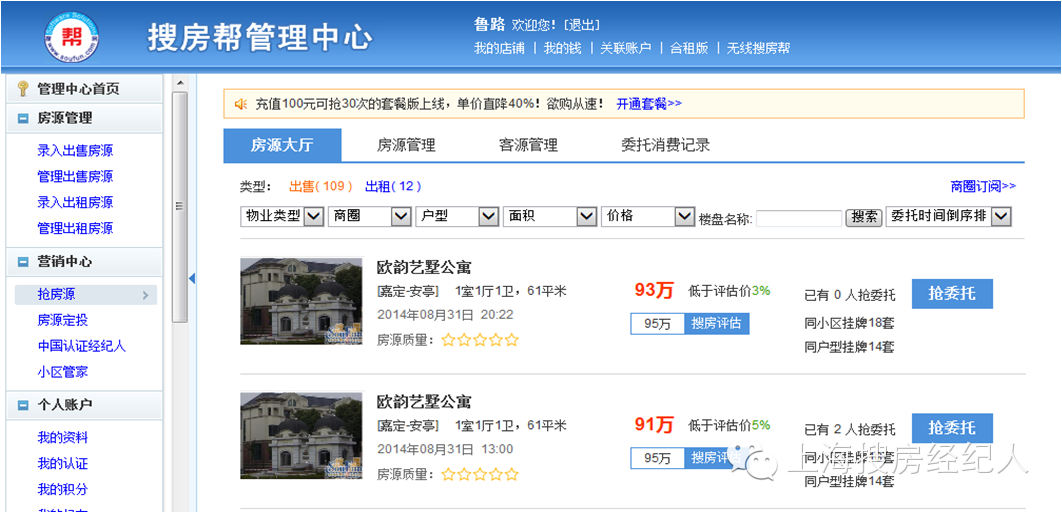Filter by 出售(109) type
This screenshot has height=513, width=1062.
[322, 186]
